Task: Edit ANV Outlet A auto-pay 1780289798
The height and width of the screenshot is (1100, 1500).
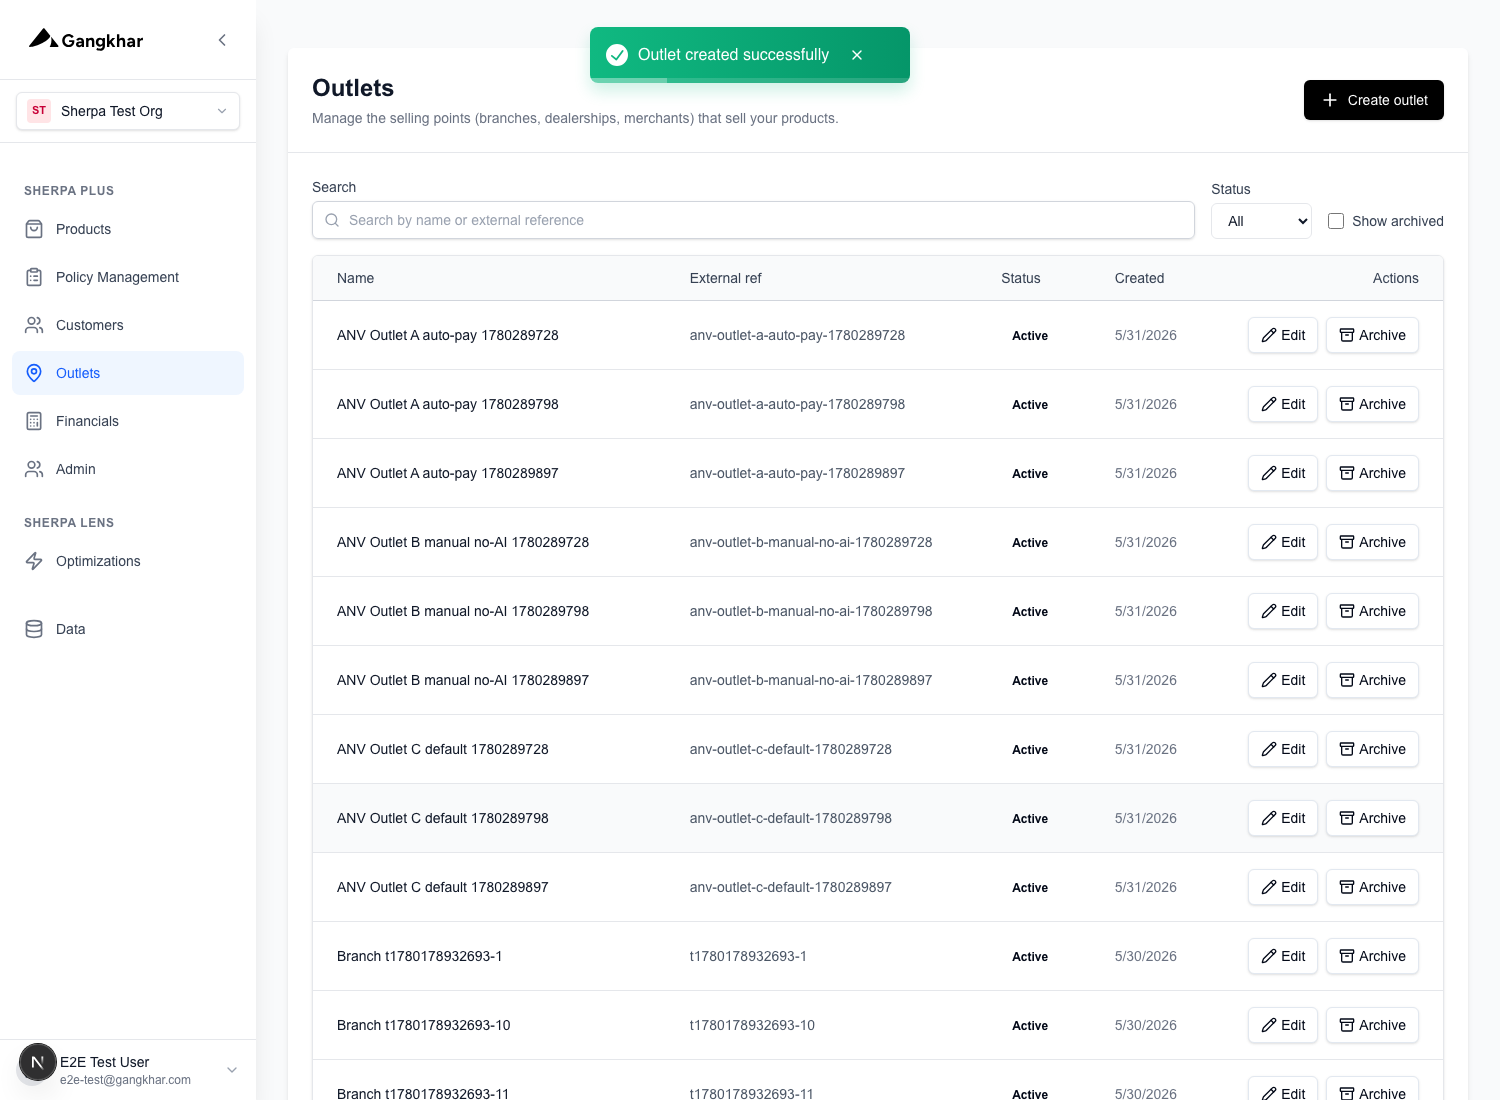Action: pos(1283,404)
